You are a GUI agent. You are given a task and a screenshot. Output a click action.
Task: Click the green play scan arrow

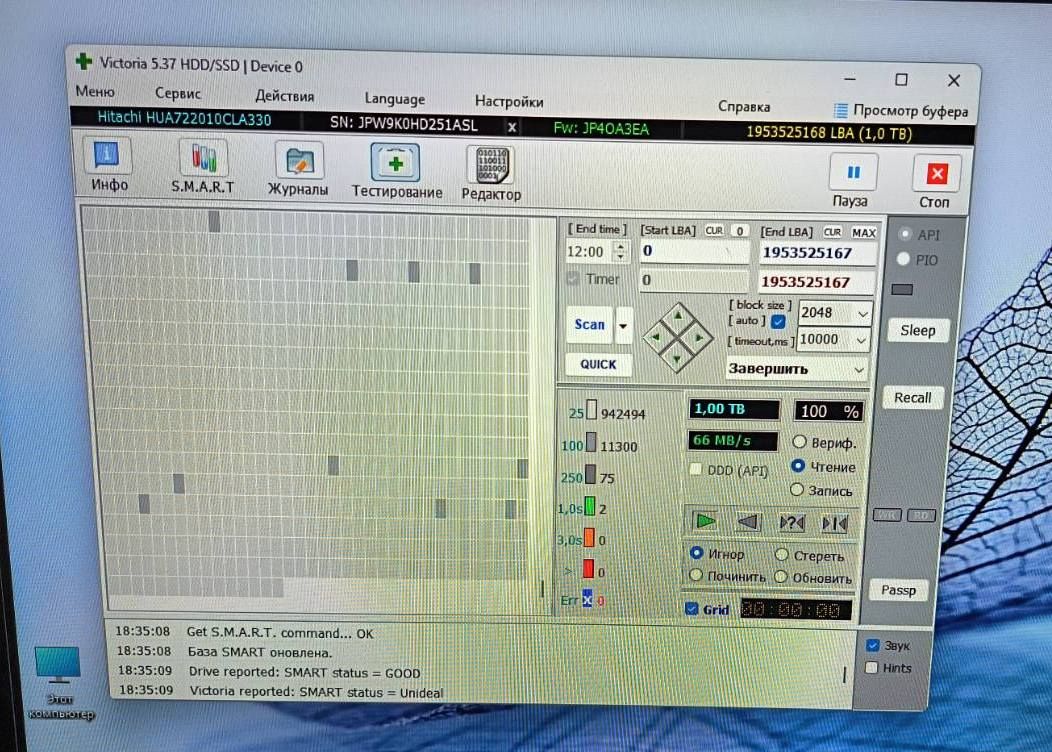click(705, 521)
